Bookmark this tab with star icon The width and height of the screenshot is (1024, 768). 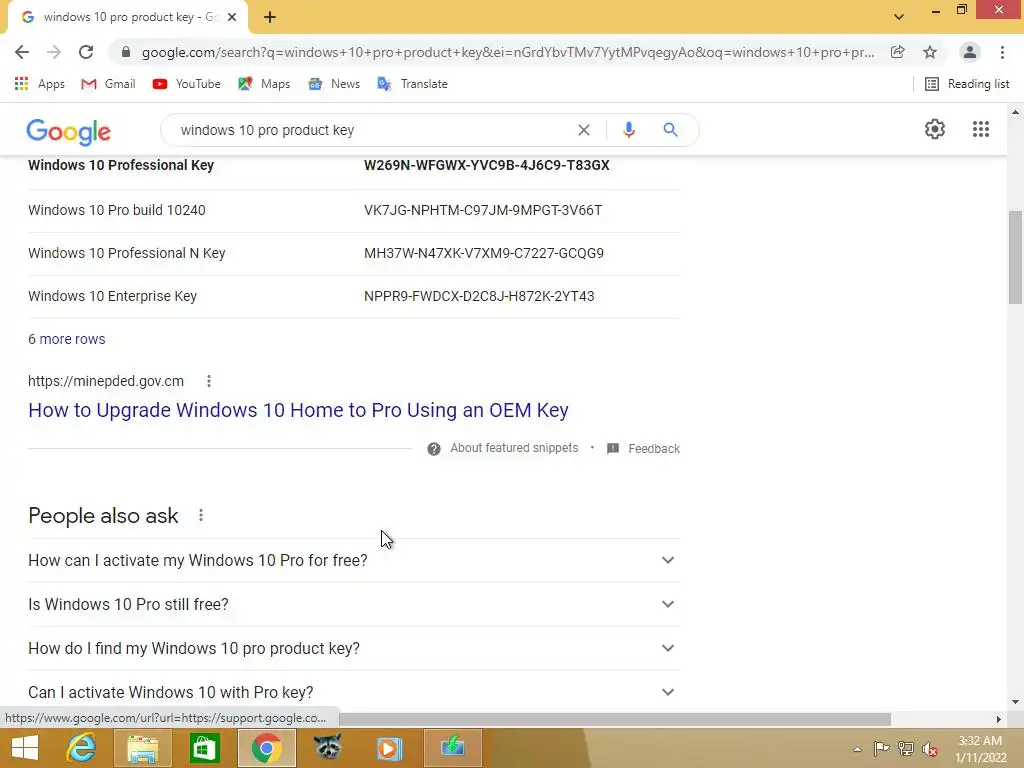pyautogui.click(x=930, y=52)
